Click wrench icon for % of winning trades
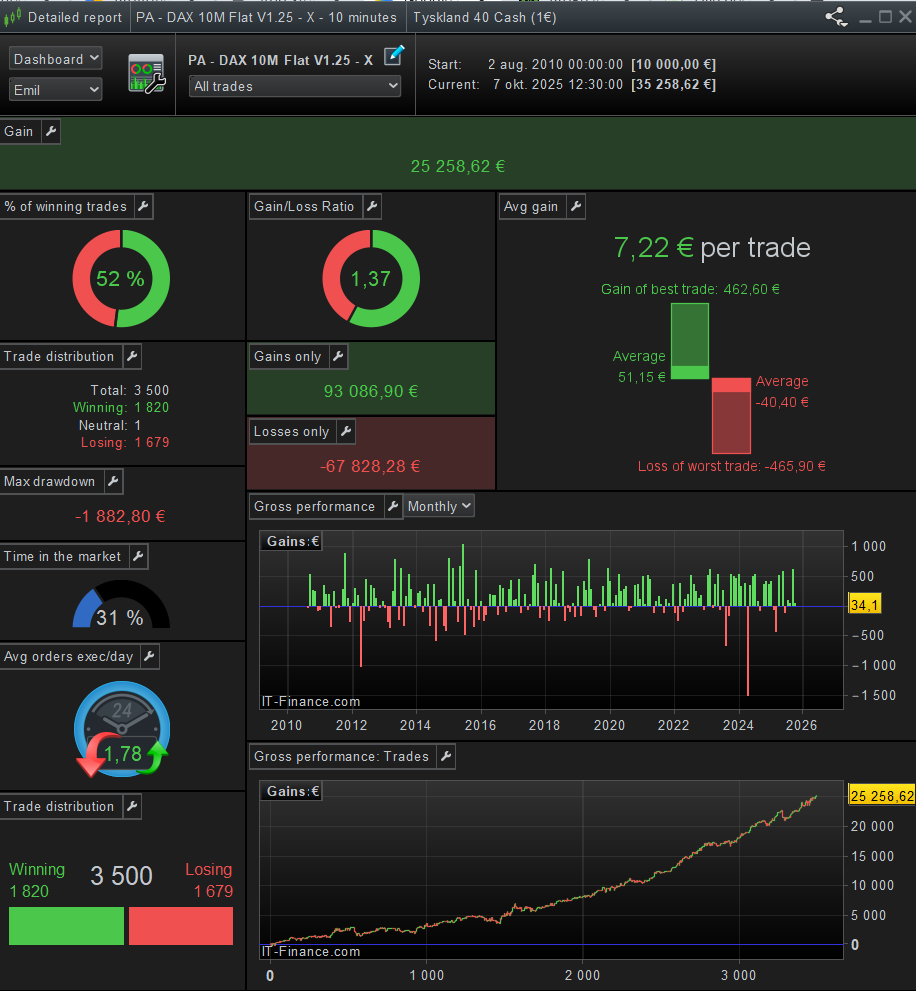Screen dimensions: 916x991 [143, 206]
